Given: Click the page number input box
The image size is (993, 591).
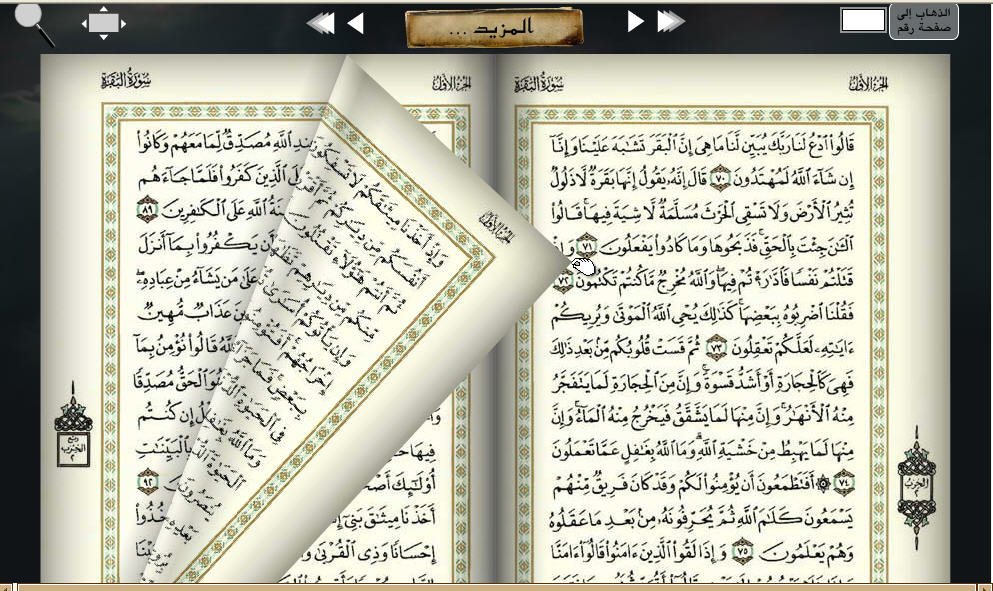Looking at the screenshot, I should point(862,20).
